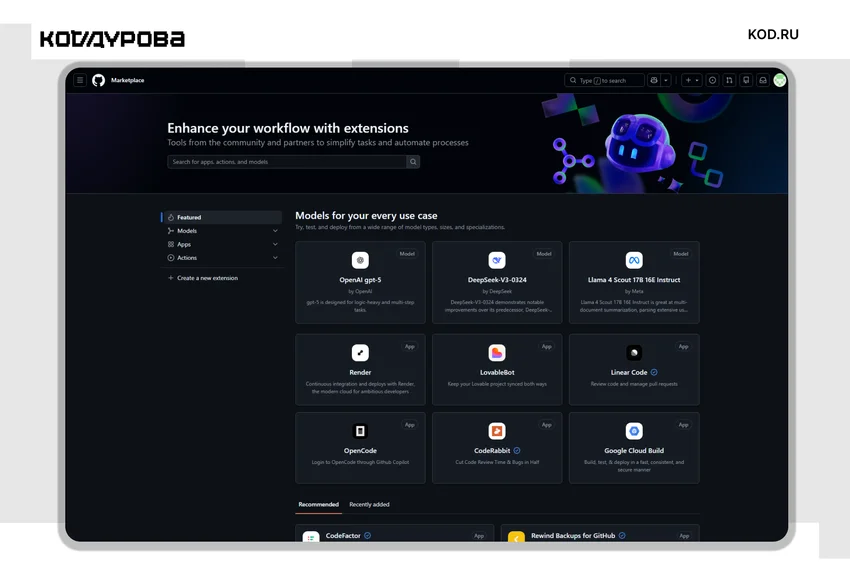
Task: Open 'Rewind Backups for GitHub' title
Action: tap(573, 536)
